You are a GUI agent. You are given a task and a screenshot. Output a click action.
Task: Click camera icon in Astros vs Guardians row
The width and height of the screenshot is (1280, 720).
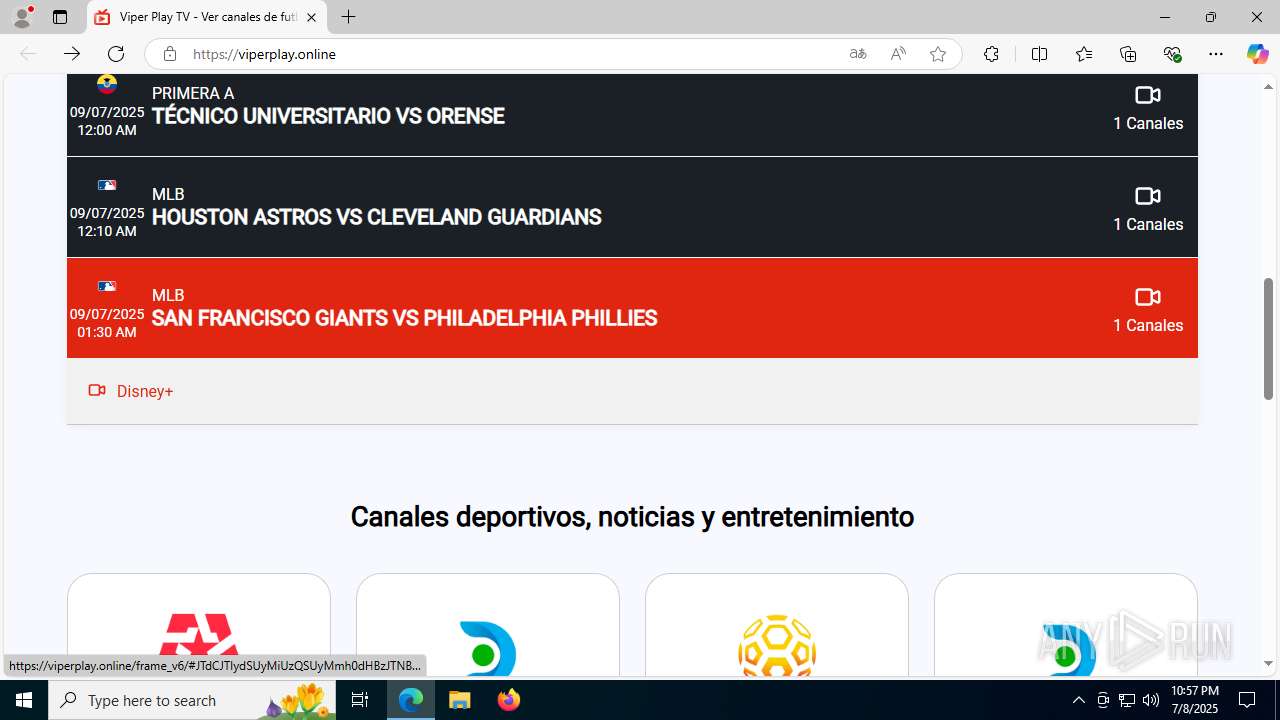click(1148, 196)
